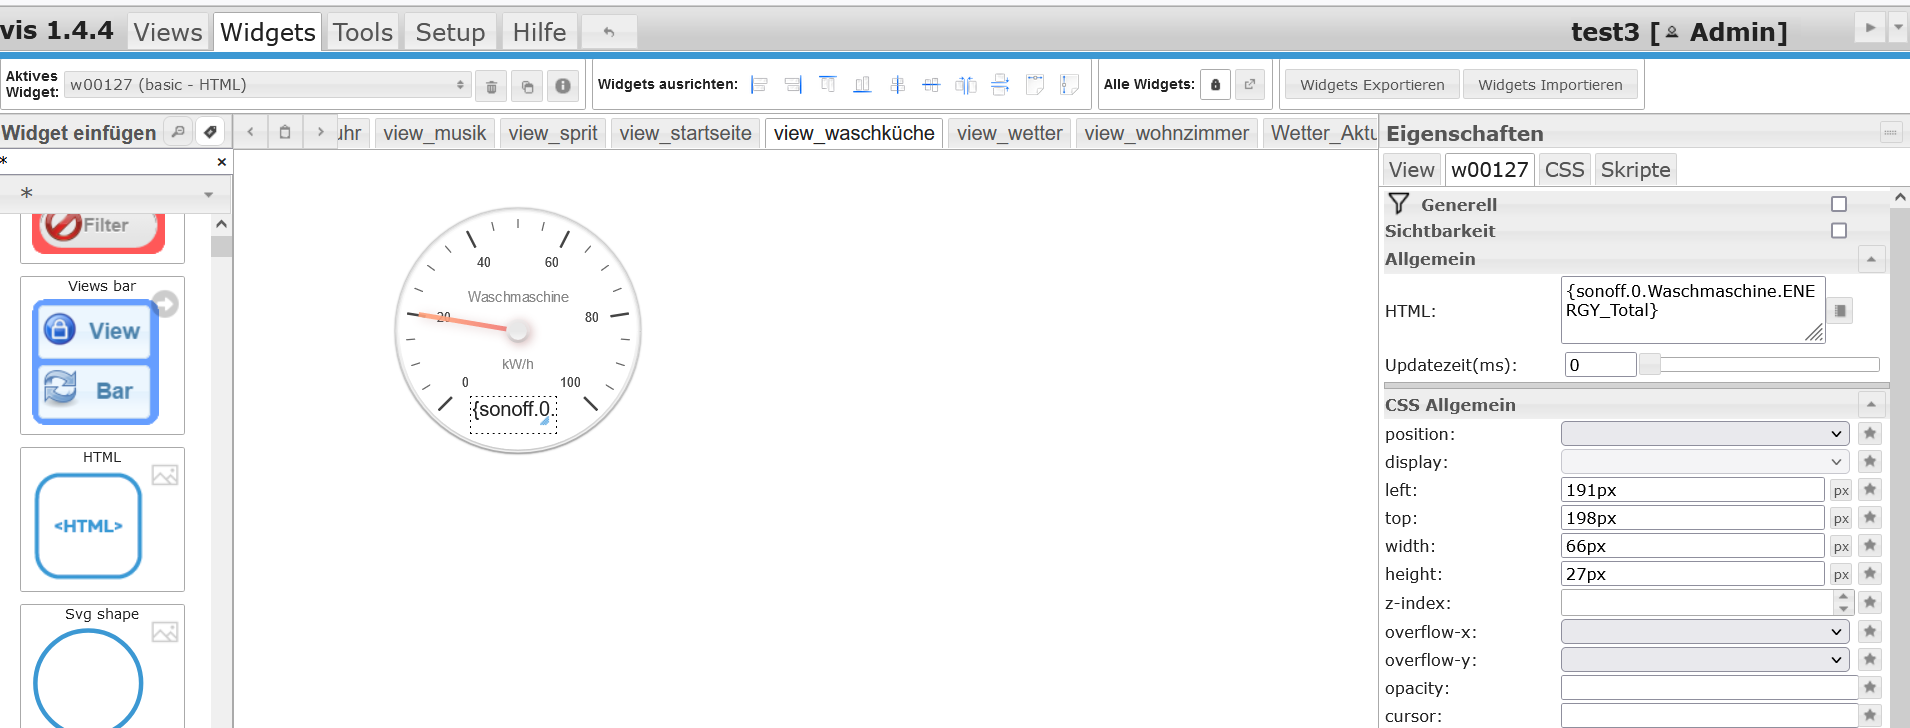Click the export icon beside Alle Widgets
1910x728 pixels.
(1250, 85)
